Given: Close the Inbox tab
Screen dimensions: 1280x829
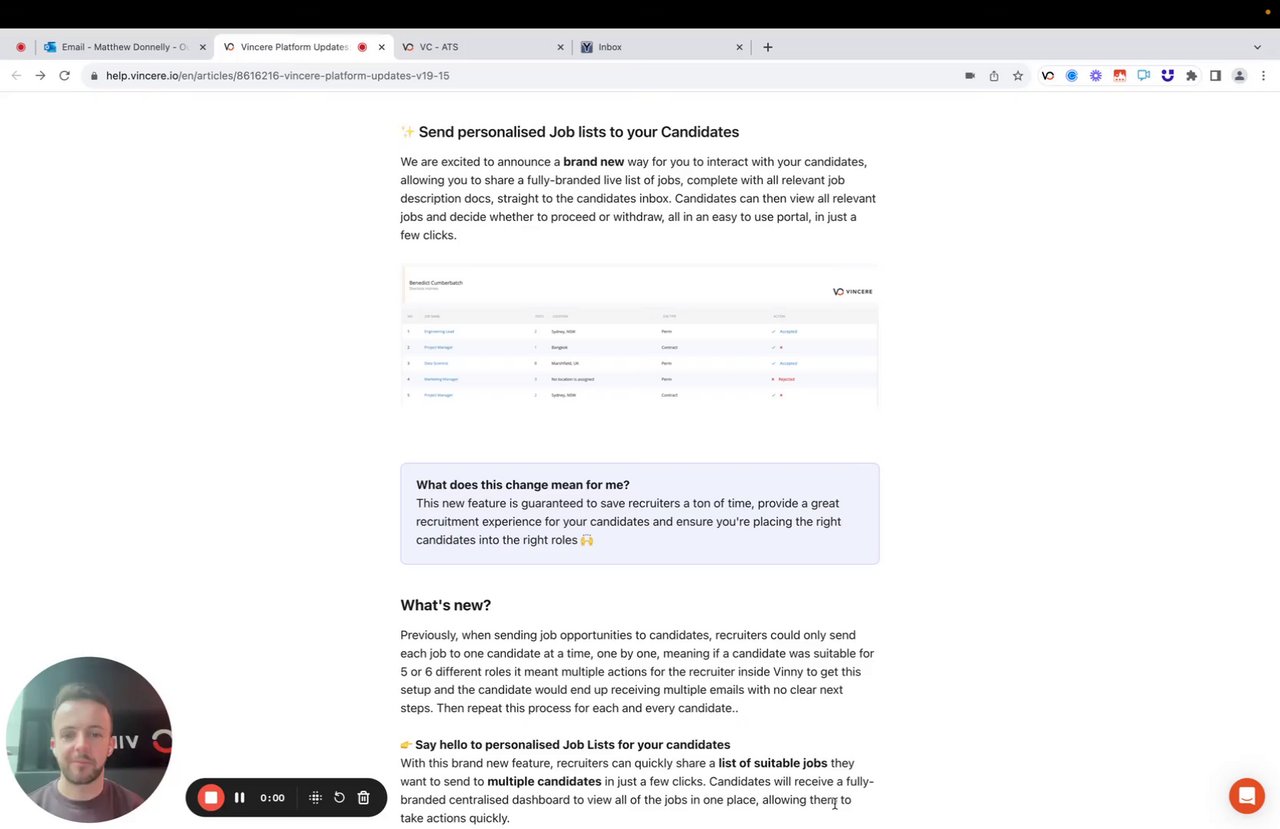Looking at the screenshot, I should tap(739, 47).
